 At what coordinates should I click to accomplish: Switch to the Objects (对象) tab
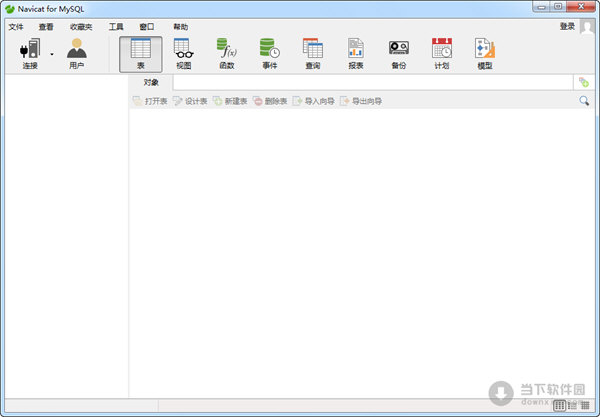pos(151,83)
